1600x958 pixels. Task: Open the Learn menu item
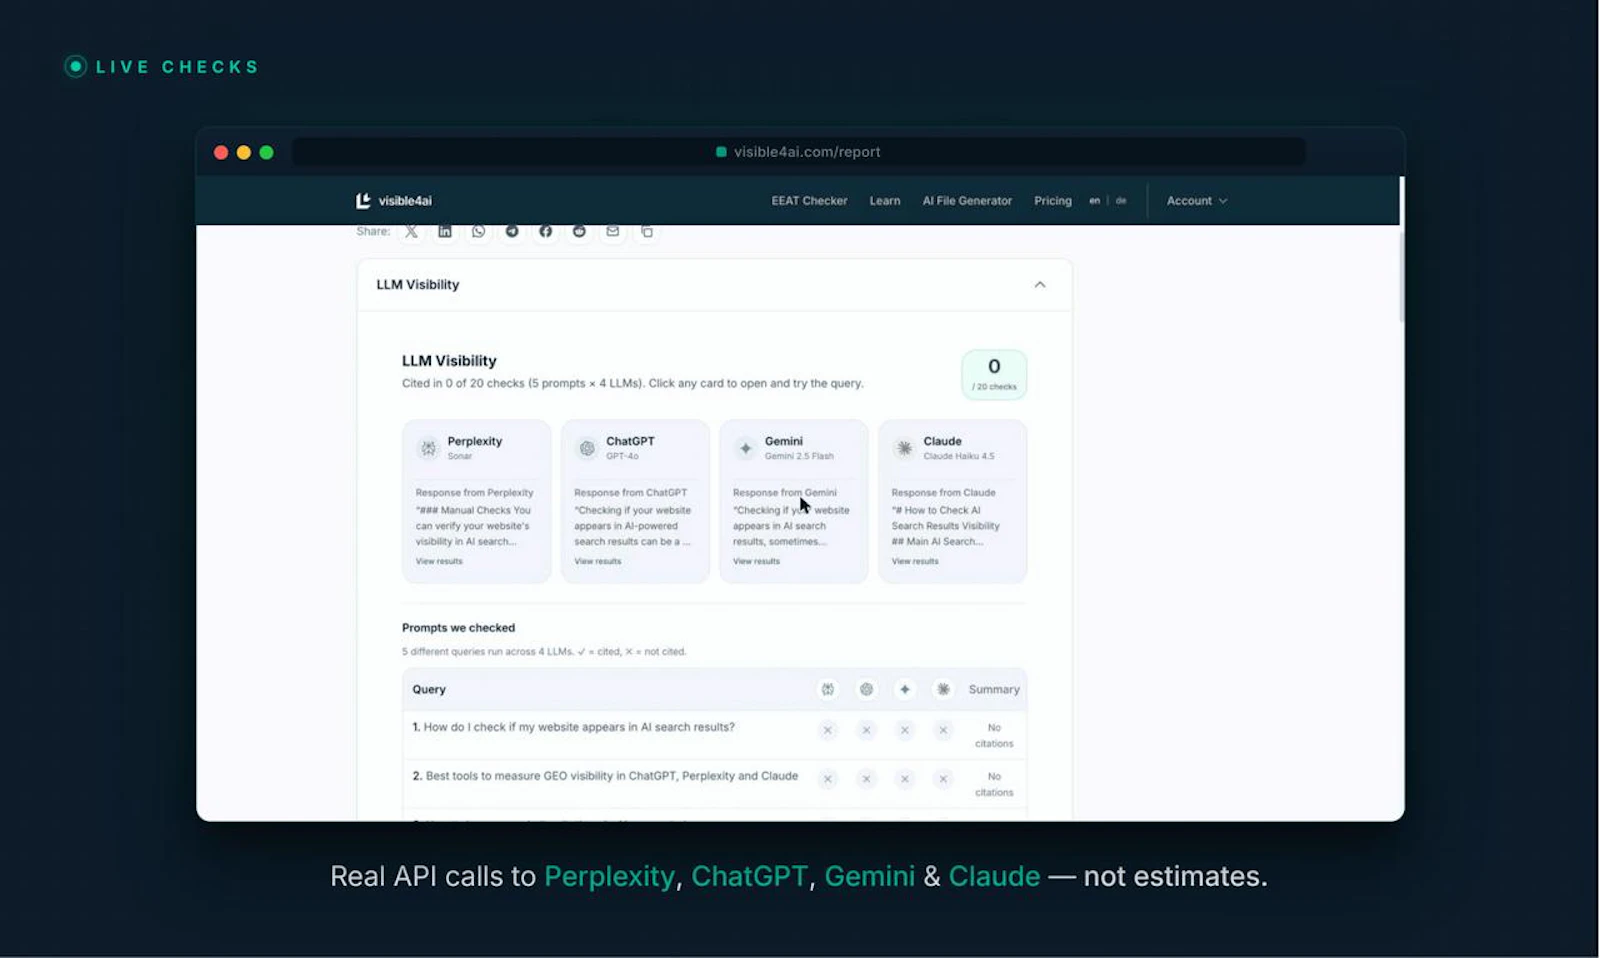pos(885,201)
